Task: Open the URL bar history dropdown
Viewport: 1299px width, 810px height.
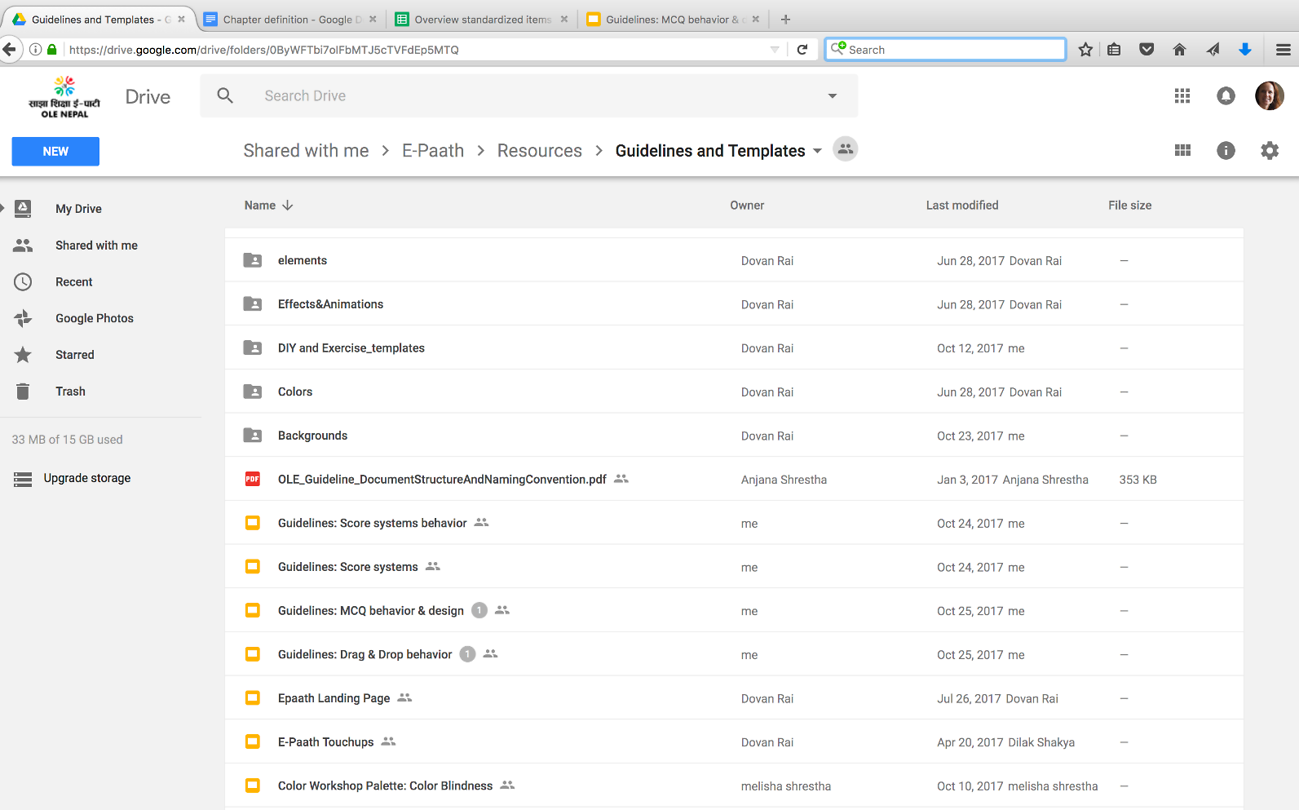Action: coord(774,49)
